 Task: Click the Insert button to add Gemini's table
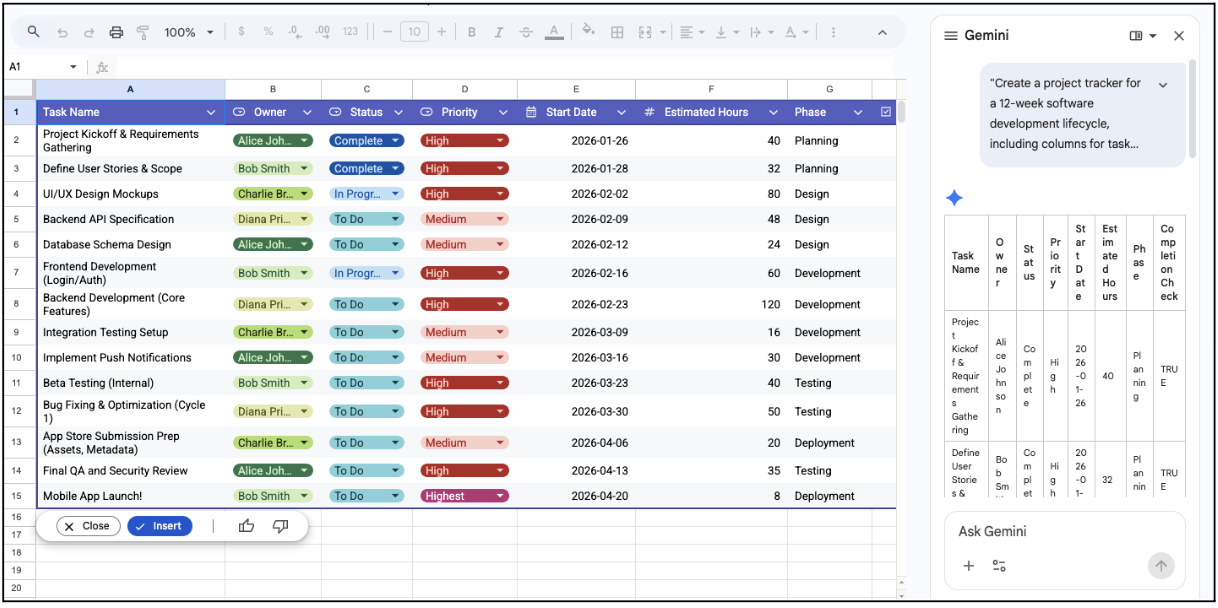coord(159,525)
